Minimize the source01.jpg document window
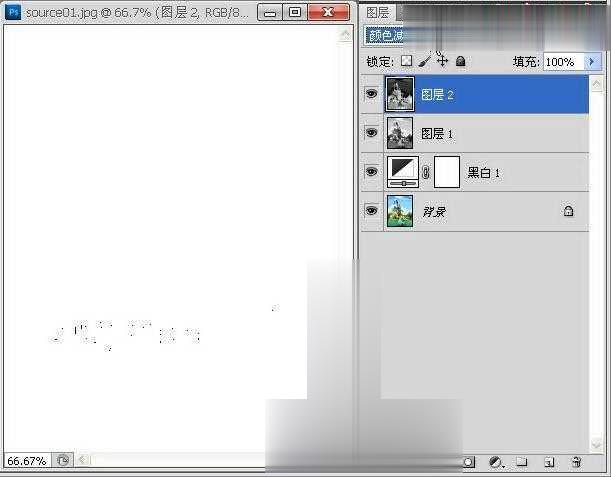The image size is (611, 477). tap(270, 12)
